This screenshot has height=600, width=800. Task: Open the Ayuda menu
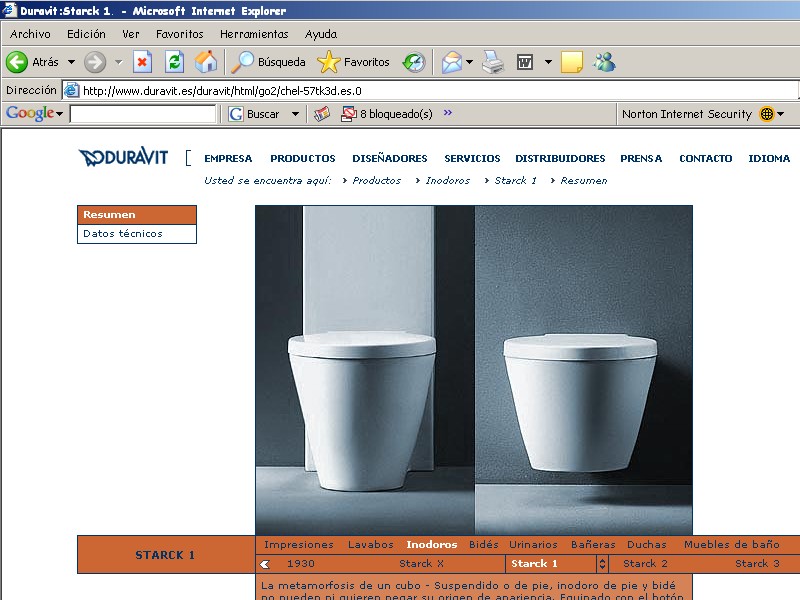pyautogui.click(x=321, y=34)
